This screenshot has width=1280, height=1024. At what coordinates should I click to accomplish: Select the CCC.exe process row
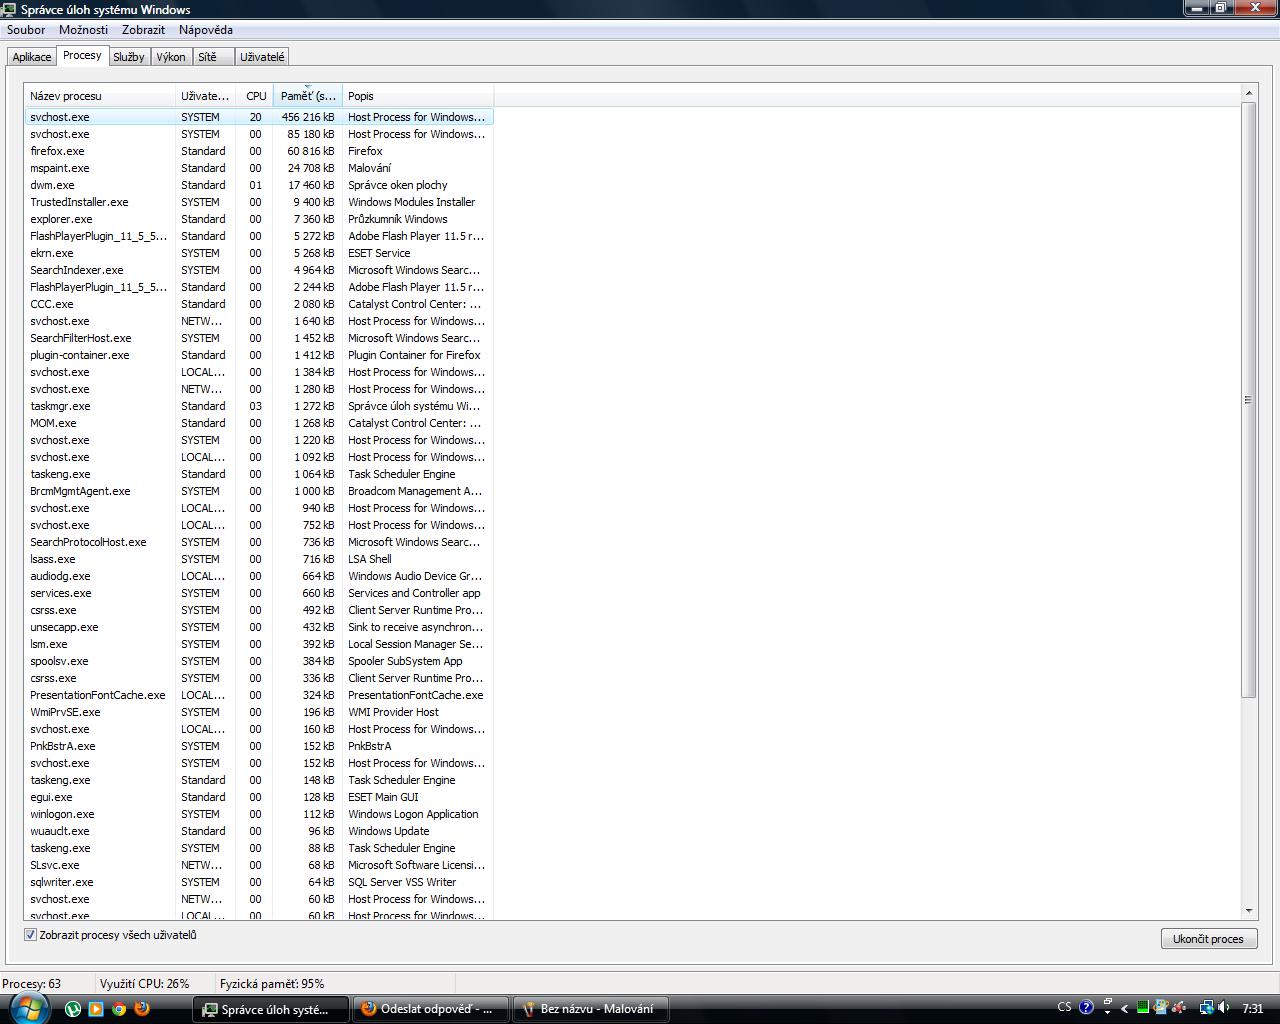click(259, 304)
